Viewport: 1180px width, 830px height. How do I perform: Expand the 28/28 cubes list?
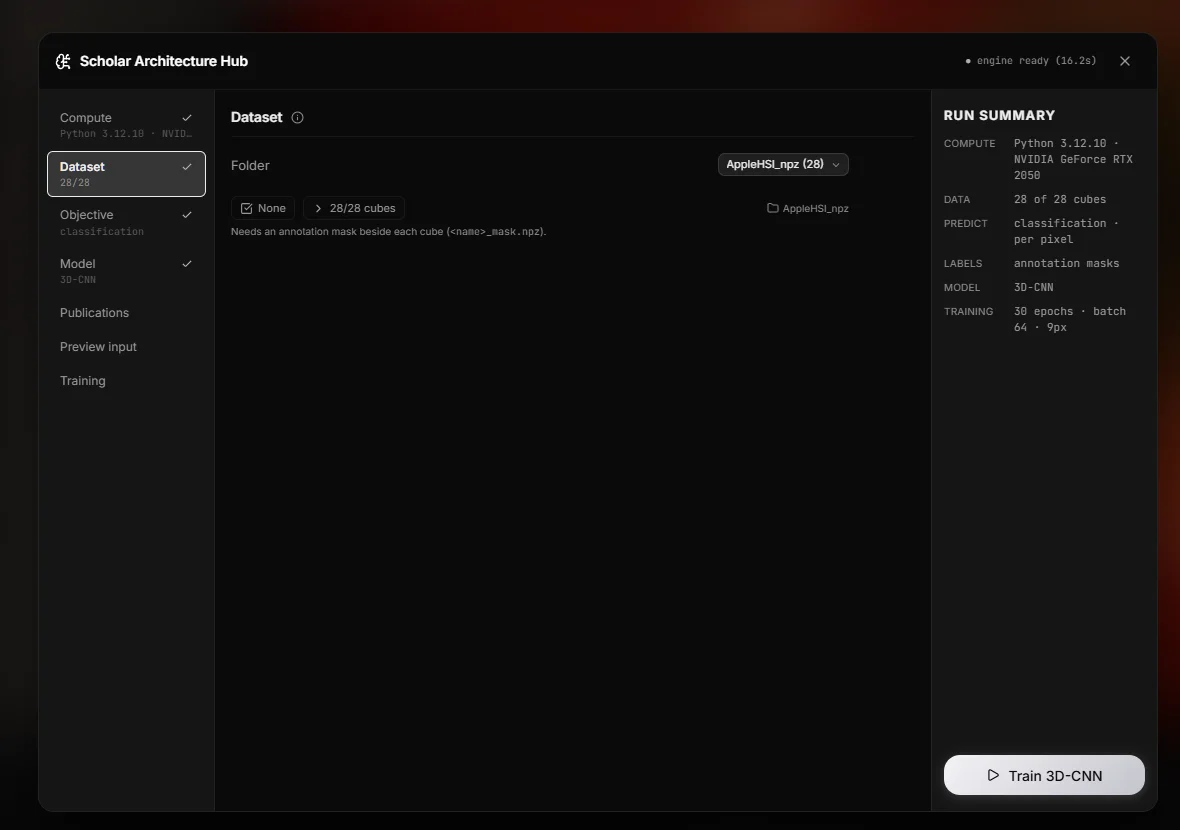(x=354, y=208)
